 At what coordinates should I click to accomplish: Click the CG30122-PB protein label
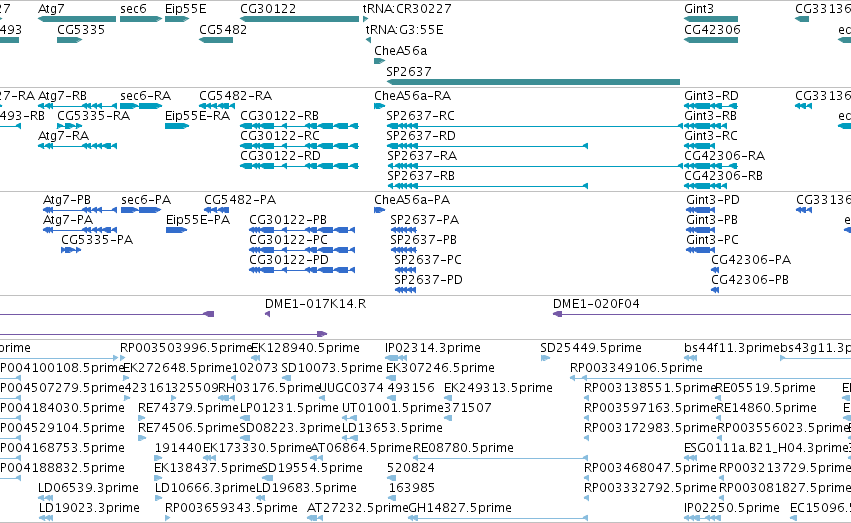pos(288,220)
